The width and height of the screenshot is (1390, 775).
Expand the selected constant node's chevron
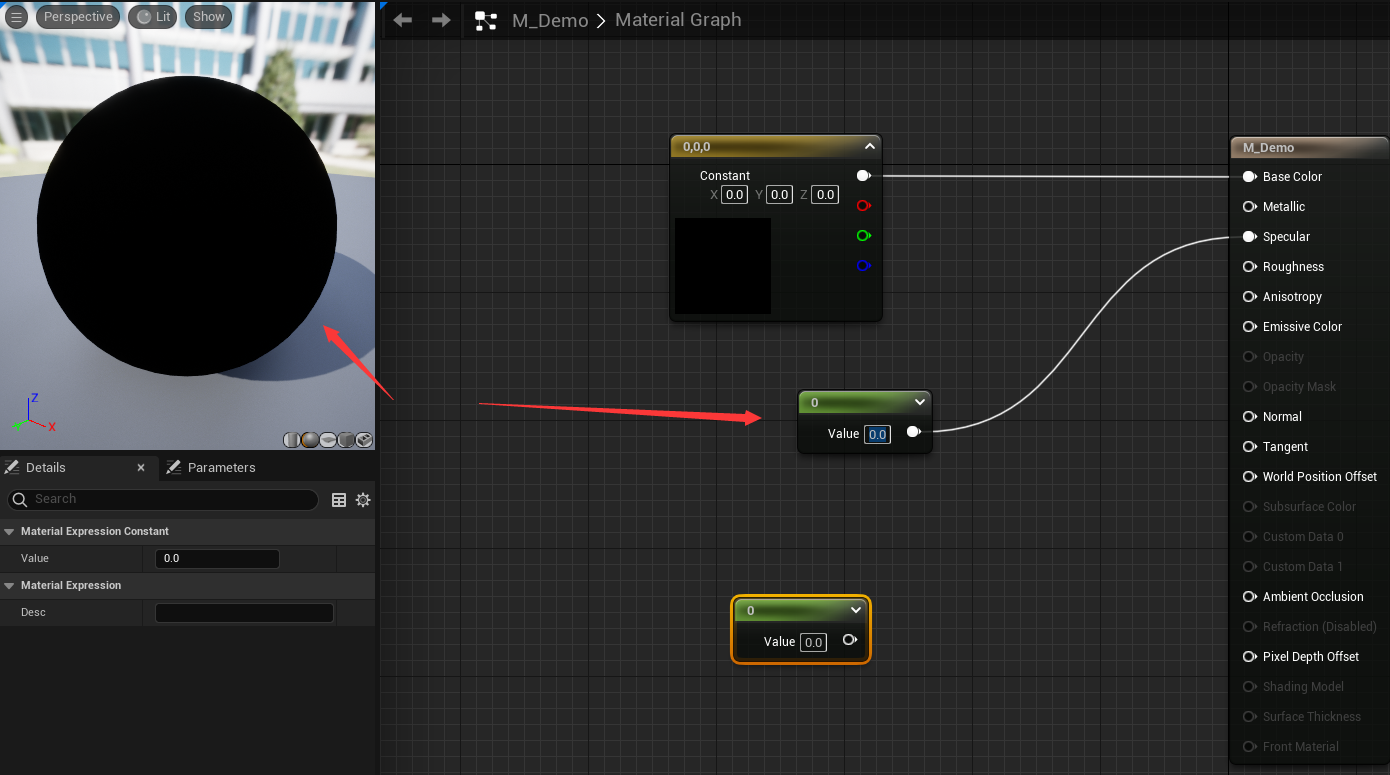pos(856,610)
